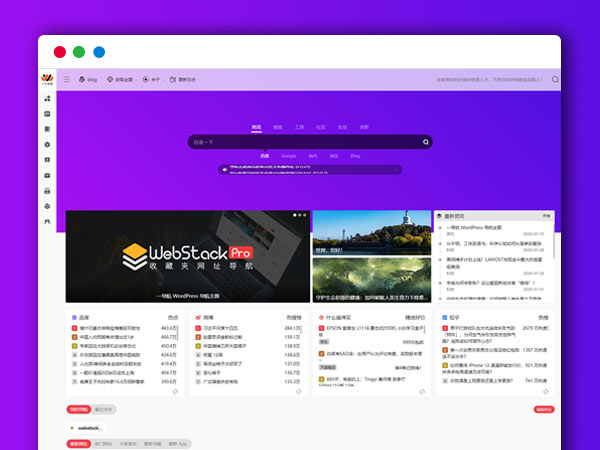Switch to the 生活 search category tab
This screenshot has width=600, height=450.
click(342, 127)
